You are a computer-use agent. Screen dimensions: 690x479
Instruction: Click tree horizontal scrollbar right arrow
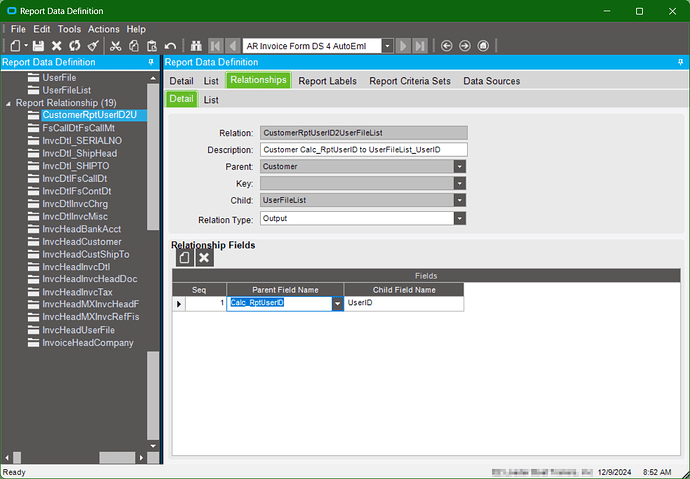coord(141,457)
